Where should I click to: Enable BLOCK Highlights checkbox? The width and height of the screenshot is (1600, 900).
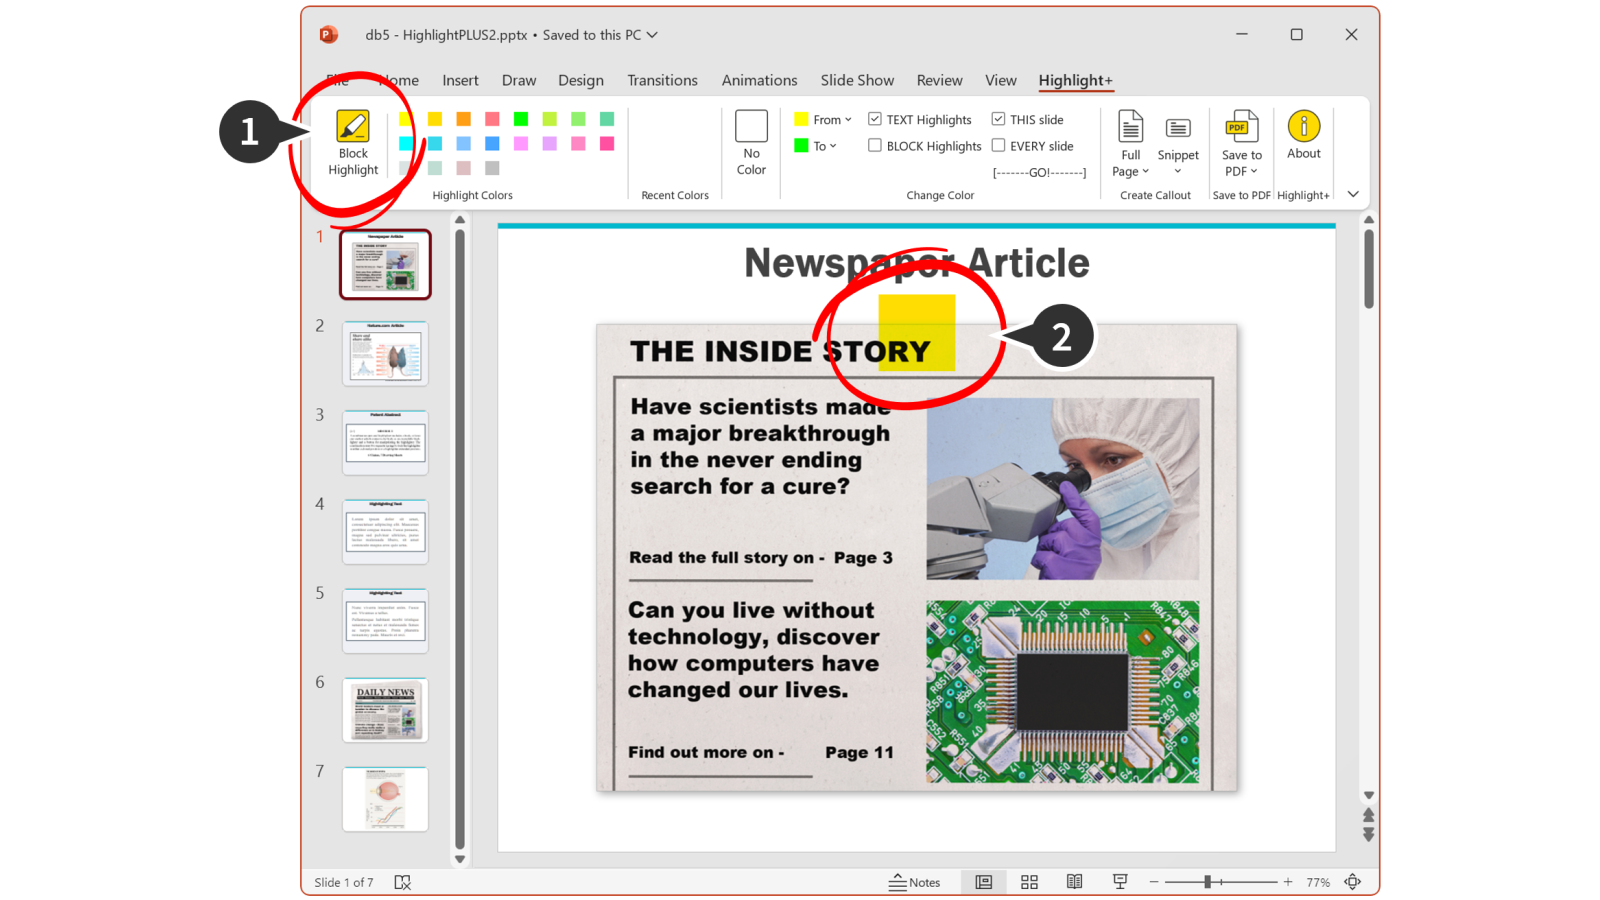(875, 145)
